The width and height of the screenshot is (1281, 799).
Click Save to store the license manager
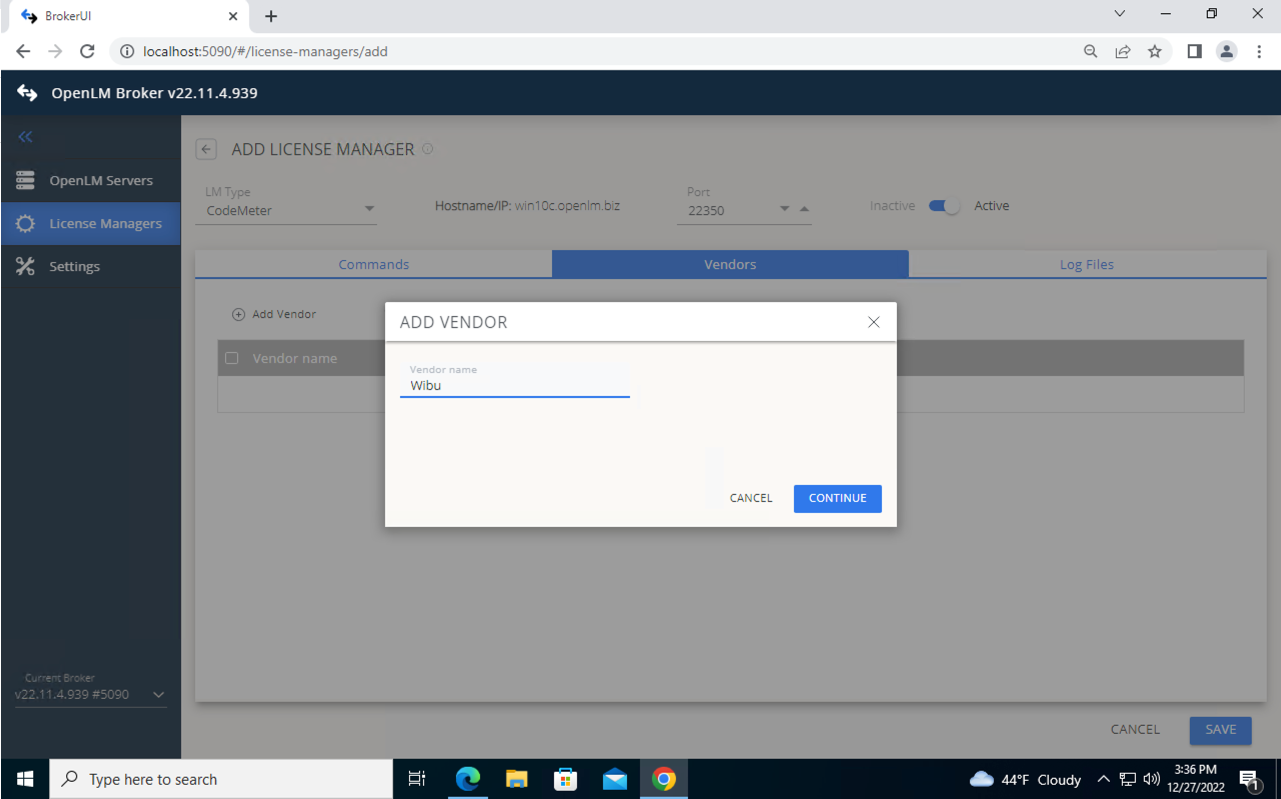pos(1219,730)
